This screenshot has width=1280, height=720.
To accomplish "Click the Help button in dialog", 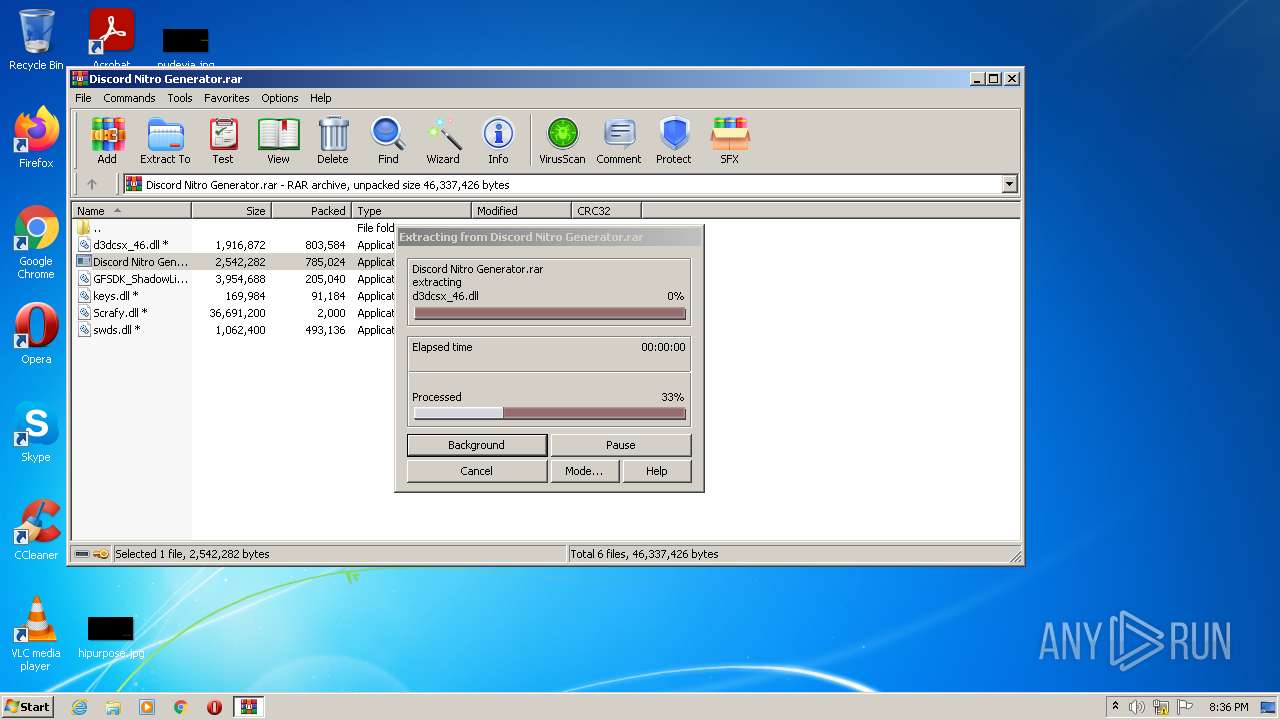I will point(657,471).
